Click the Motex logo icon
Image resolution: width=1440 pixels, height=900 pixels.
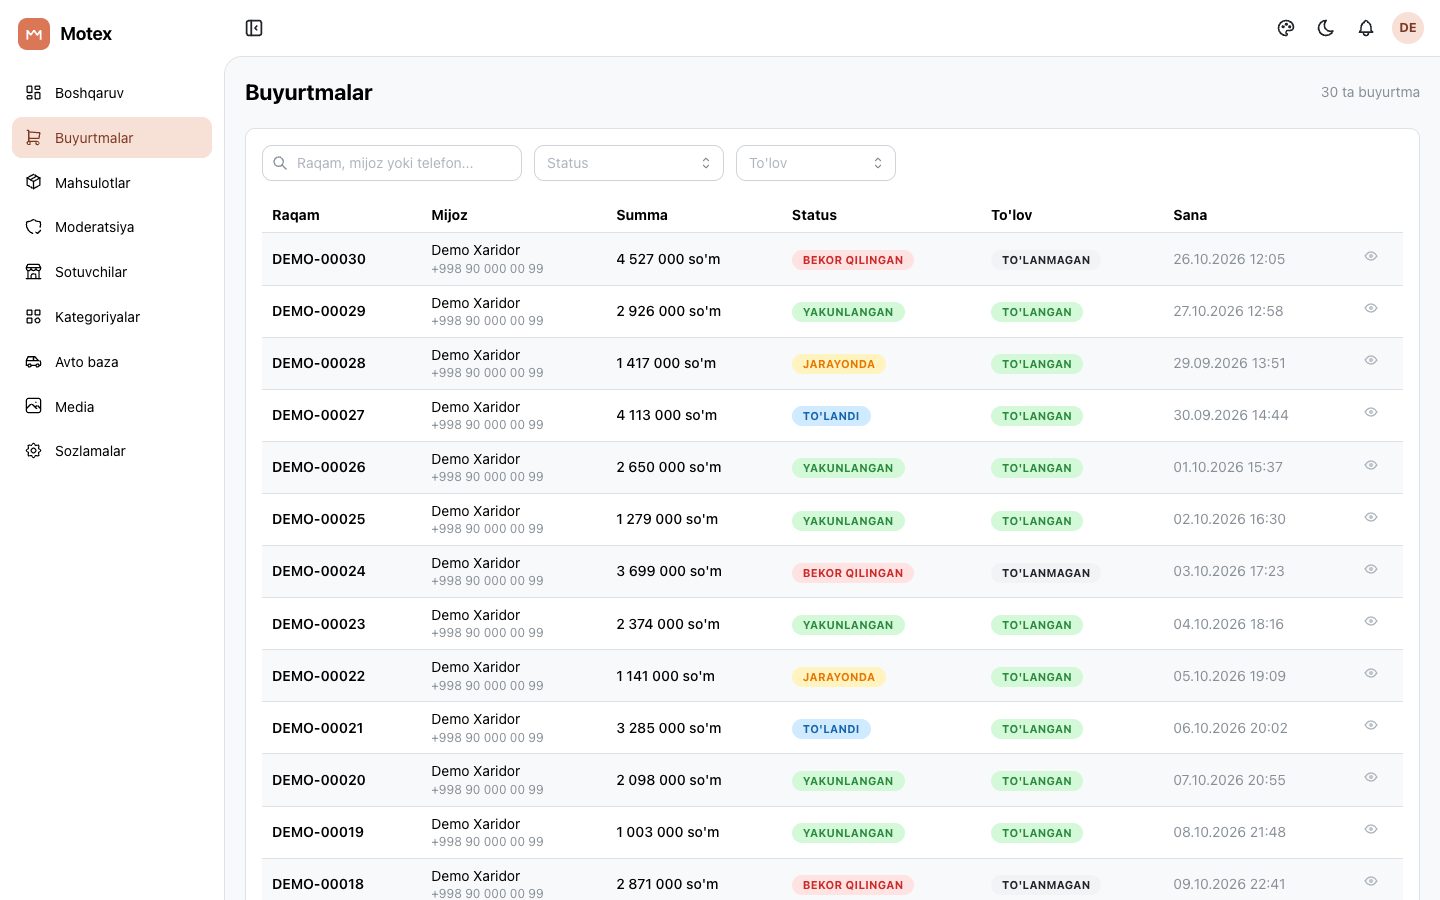coord(34,34)
